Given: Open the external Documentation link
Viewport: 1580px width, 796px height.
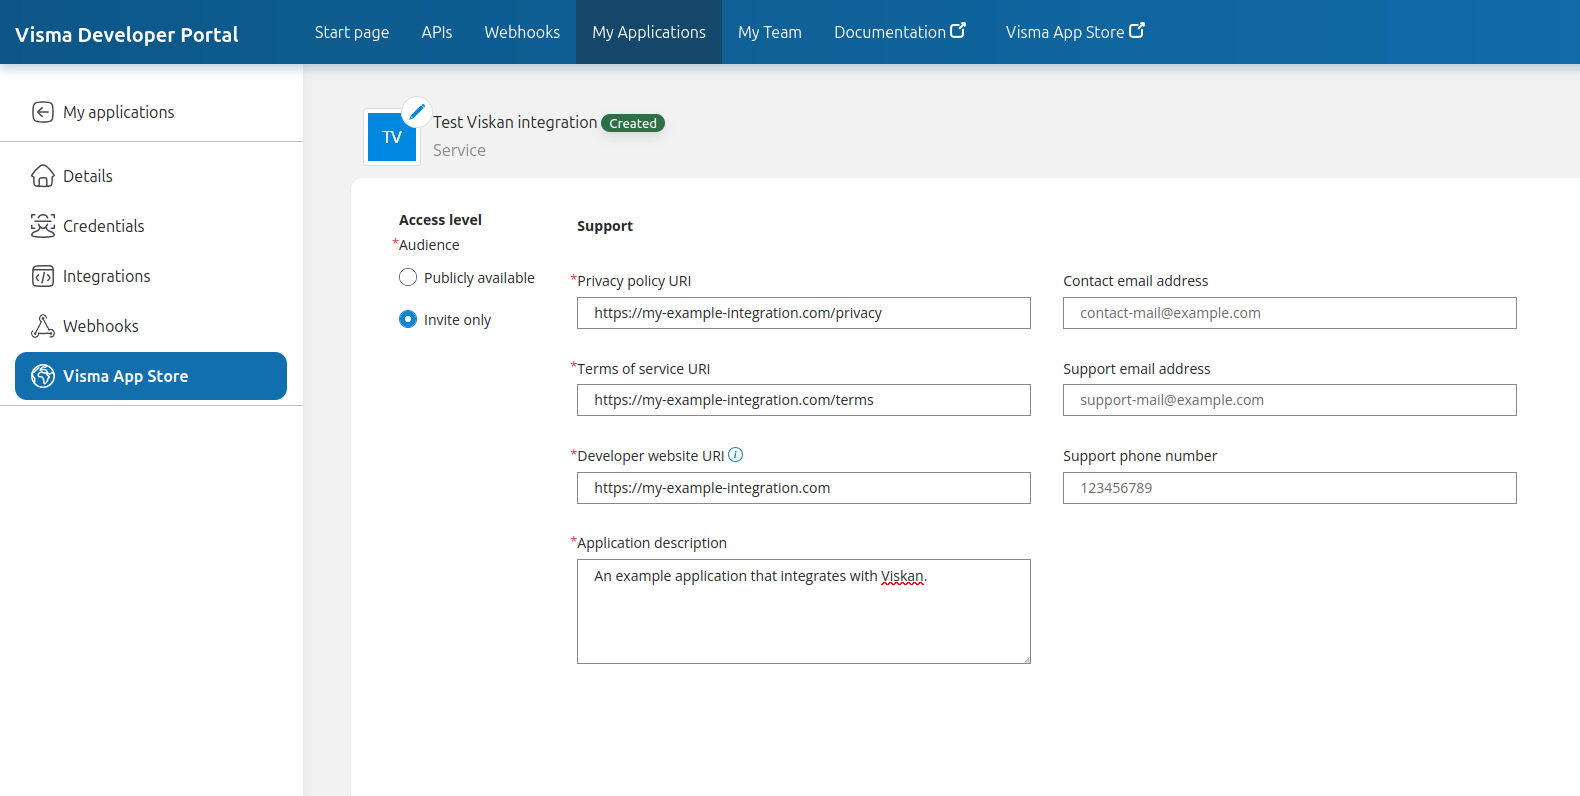Looking at the screenshot, I should click(899, 32).
